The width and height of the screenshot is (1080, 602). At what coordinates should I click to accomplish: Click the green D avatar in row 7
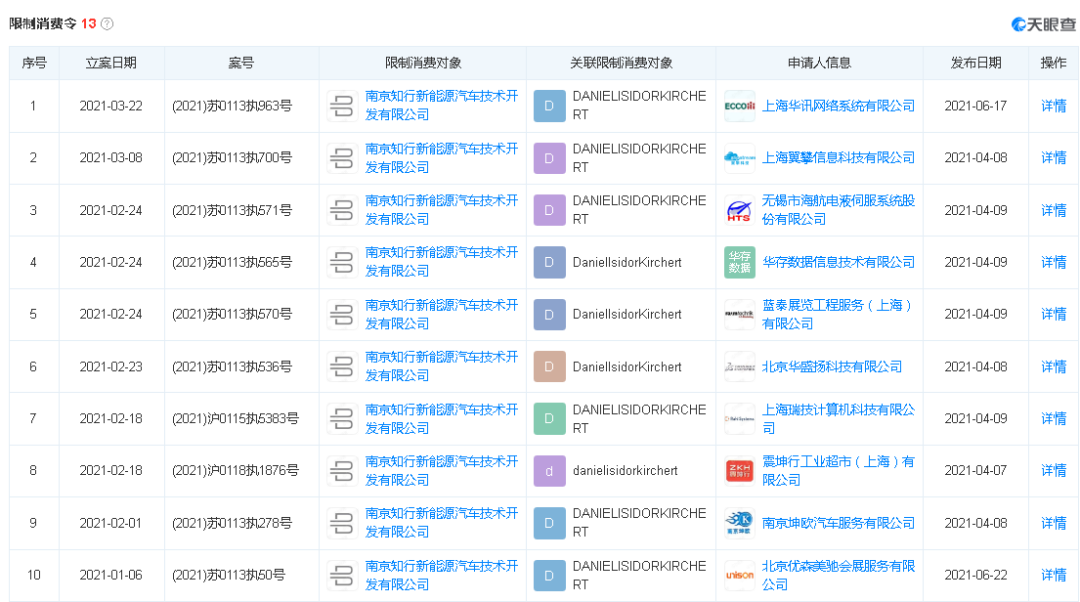pos(549,418)
